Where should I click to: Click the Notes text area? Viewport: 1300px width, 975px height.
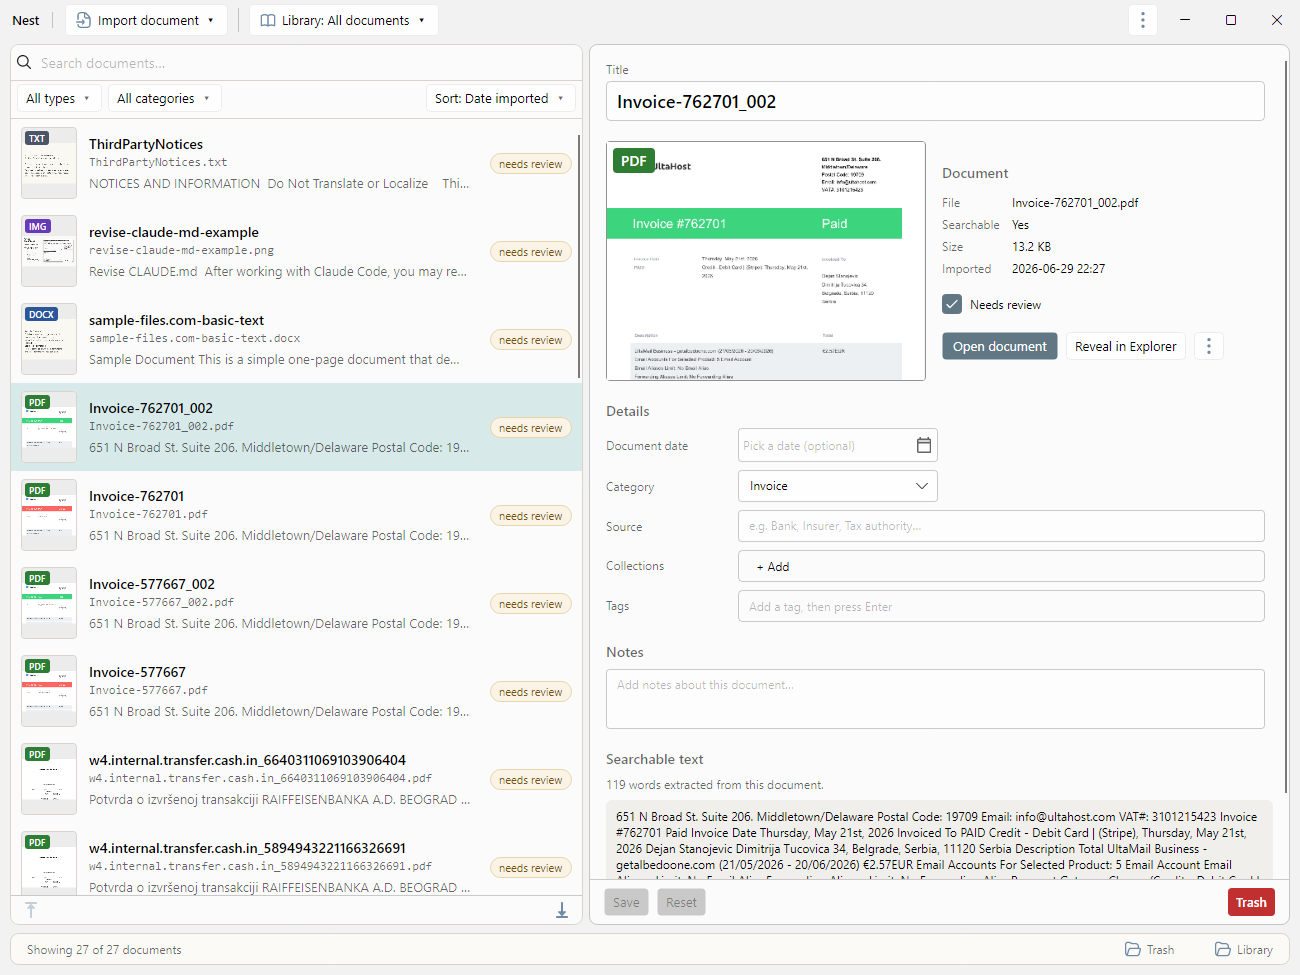[x=935, y=699]
